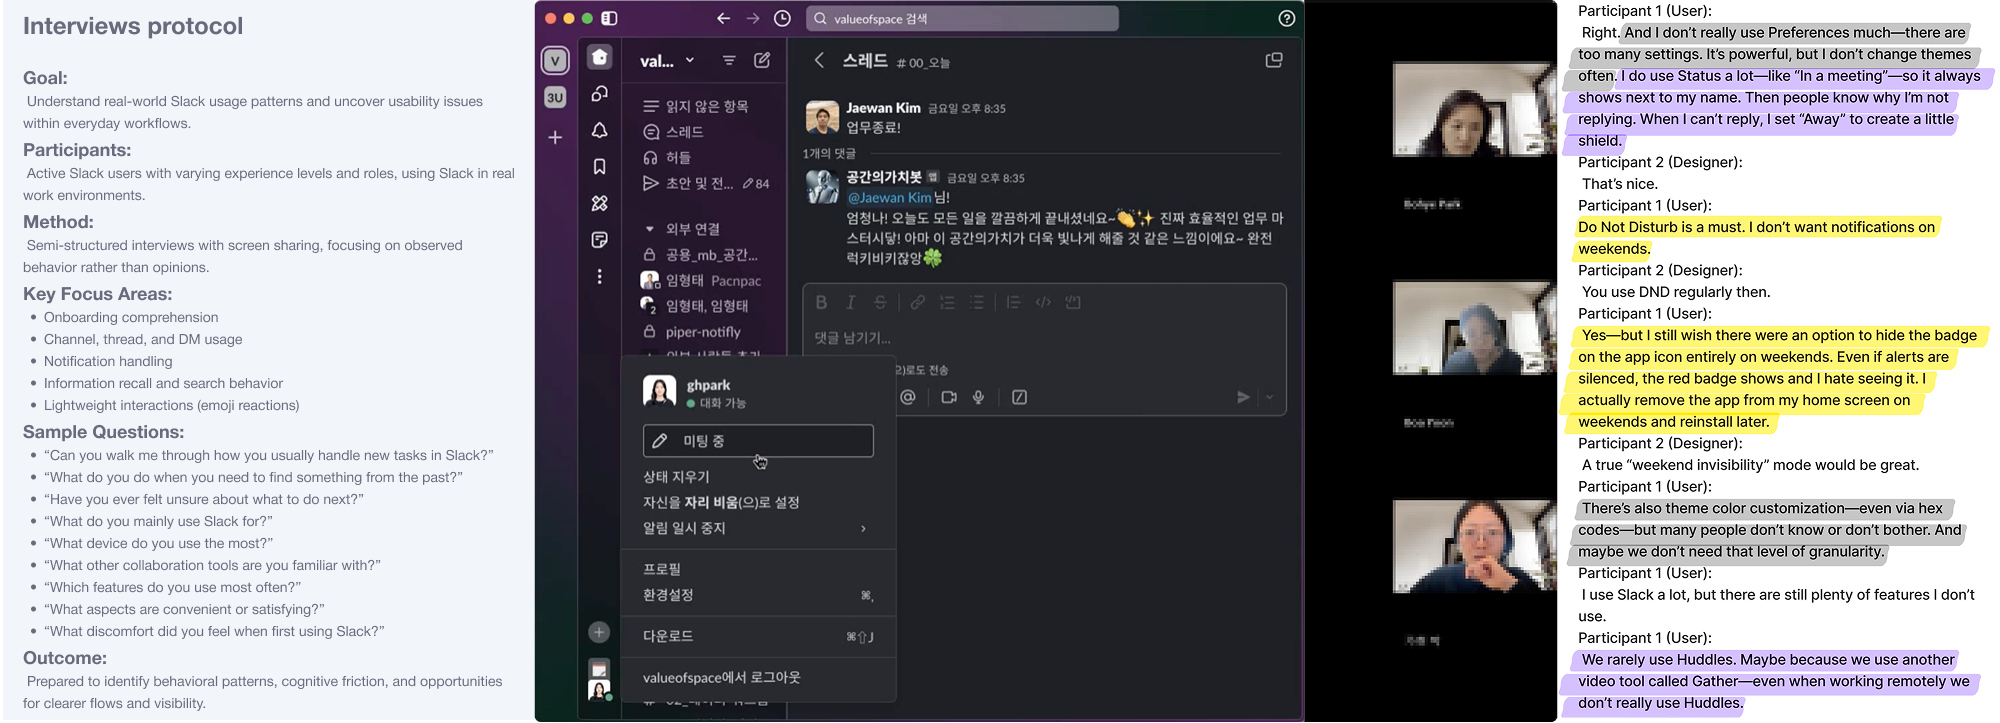Go back with the thread header chevron
2000x723 pixels.
(x=819, y=60)
